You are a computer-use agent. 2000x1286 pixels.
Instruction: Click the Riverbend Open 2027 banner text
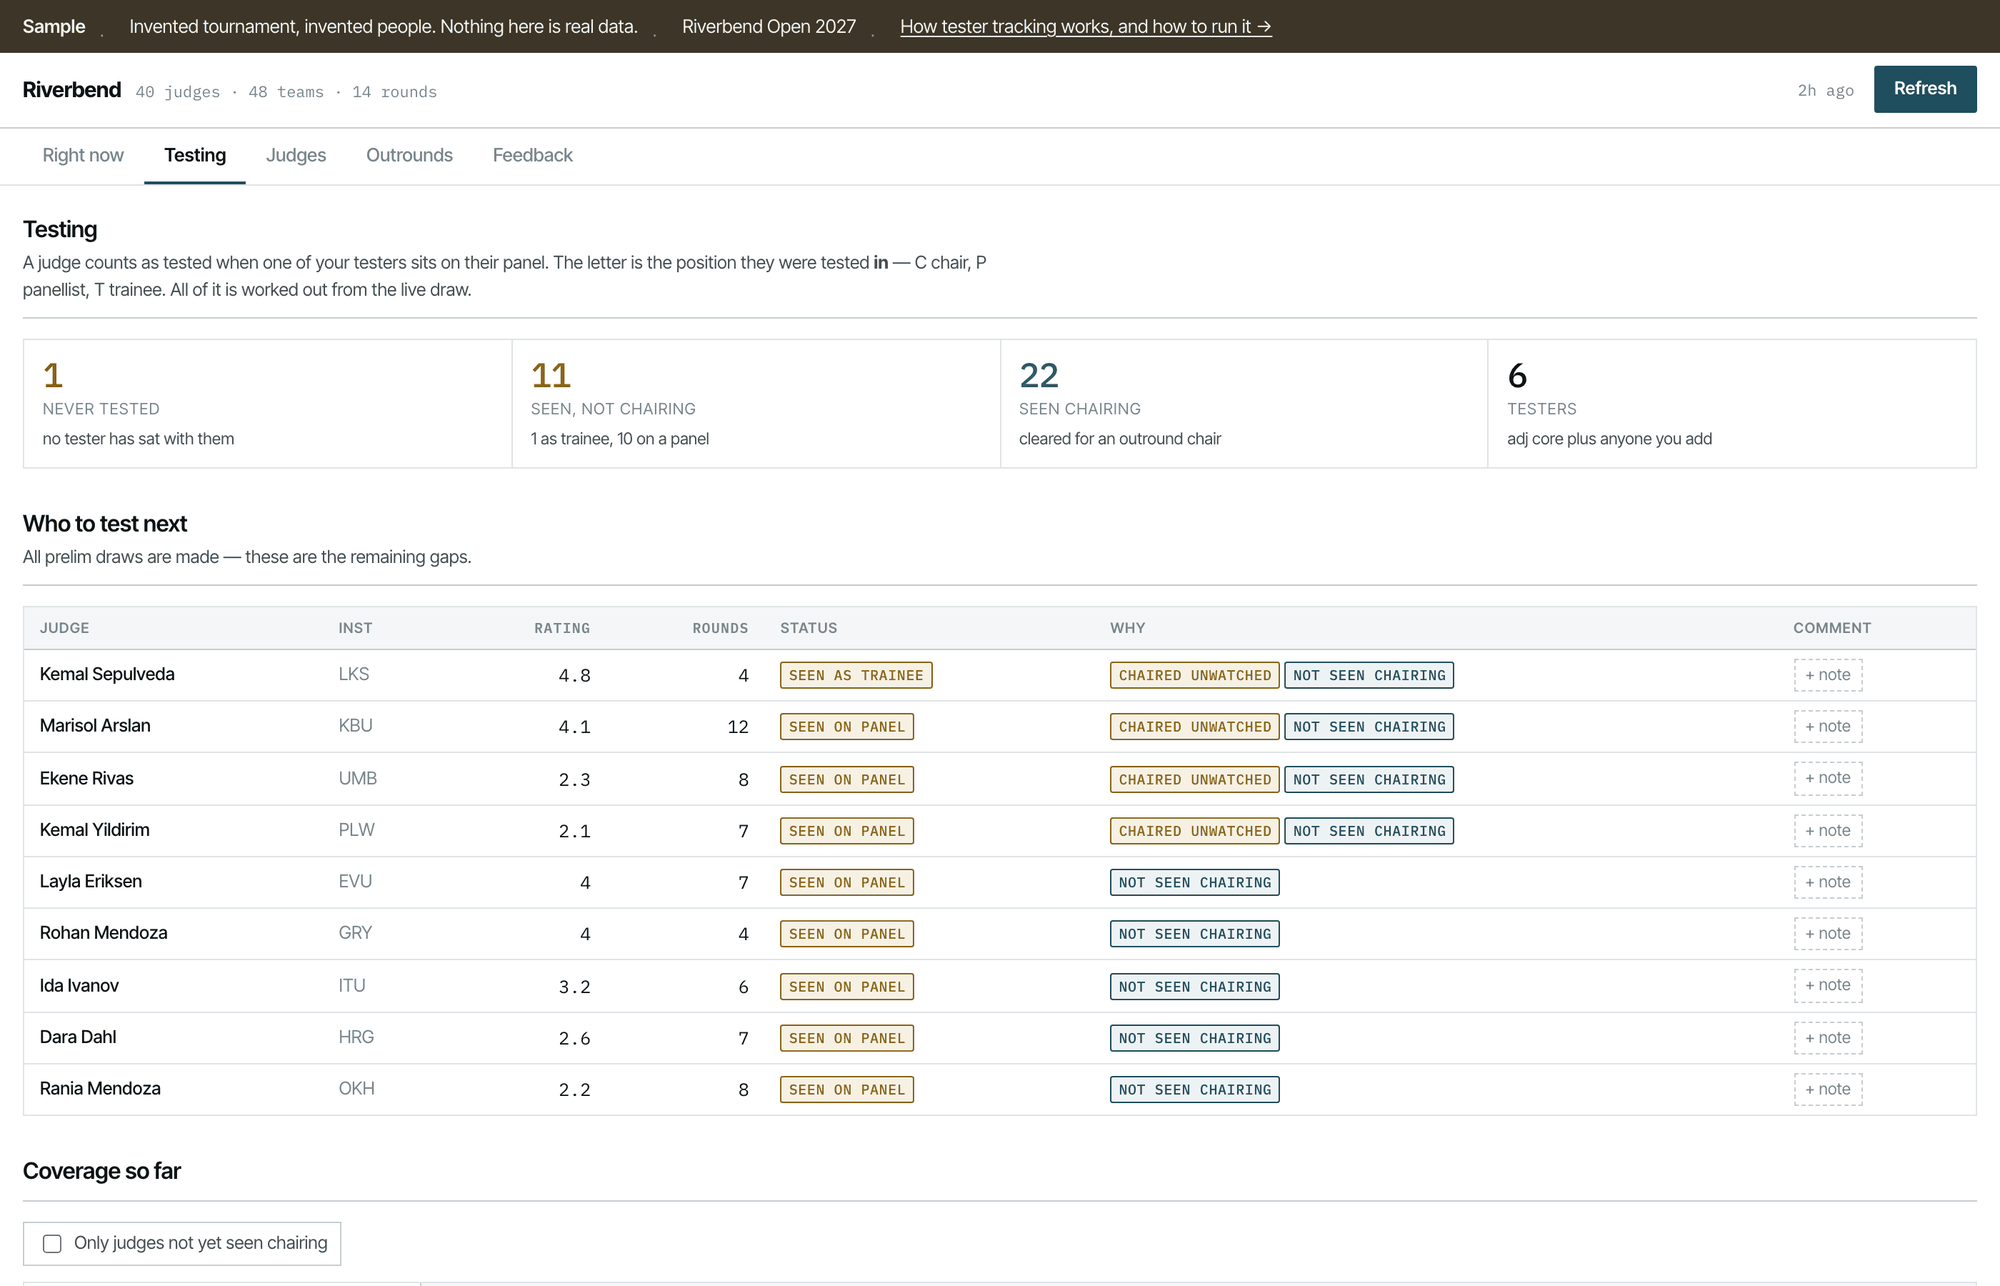(769, 27)
